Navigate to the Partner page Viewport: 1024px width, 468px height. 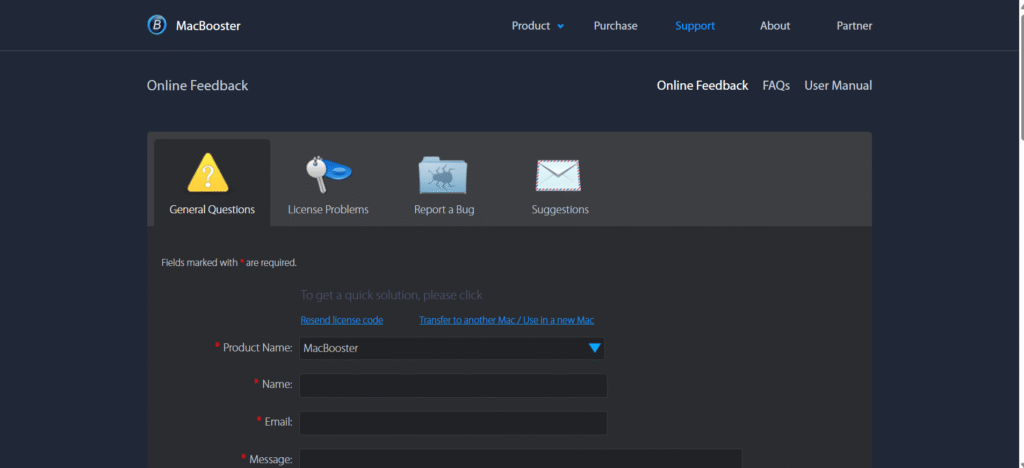point(854,26)
